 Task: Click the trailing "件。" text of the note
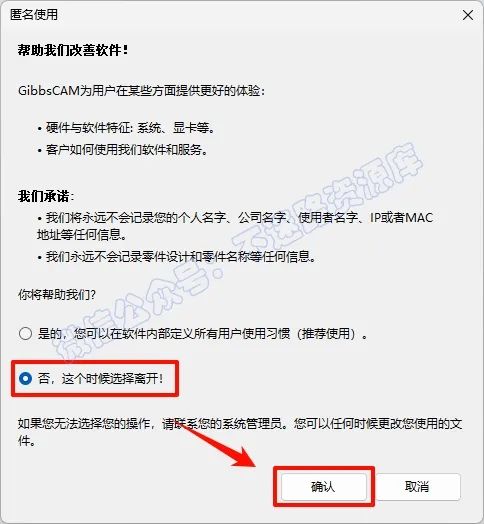(27, 441)
